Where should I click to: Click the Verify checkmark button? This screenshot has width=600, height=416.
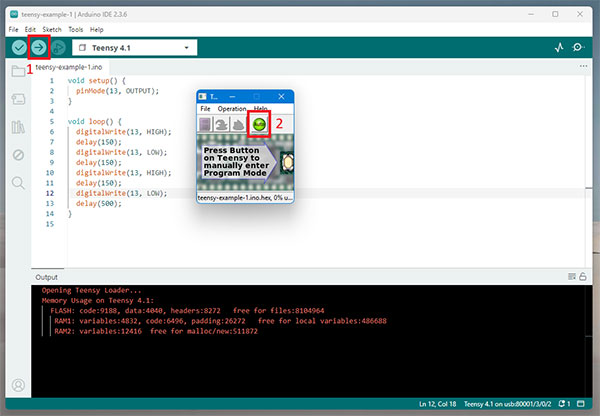(19, 47)
